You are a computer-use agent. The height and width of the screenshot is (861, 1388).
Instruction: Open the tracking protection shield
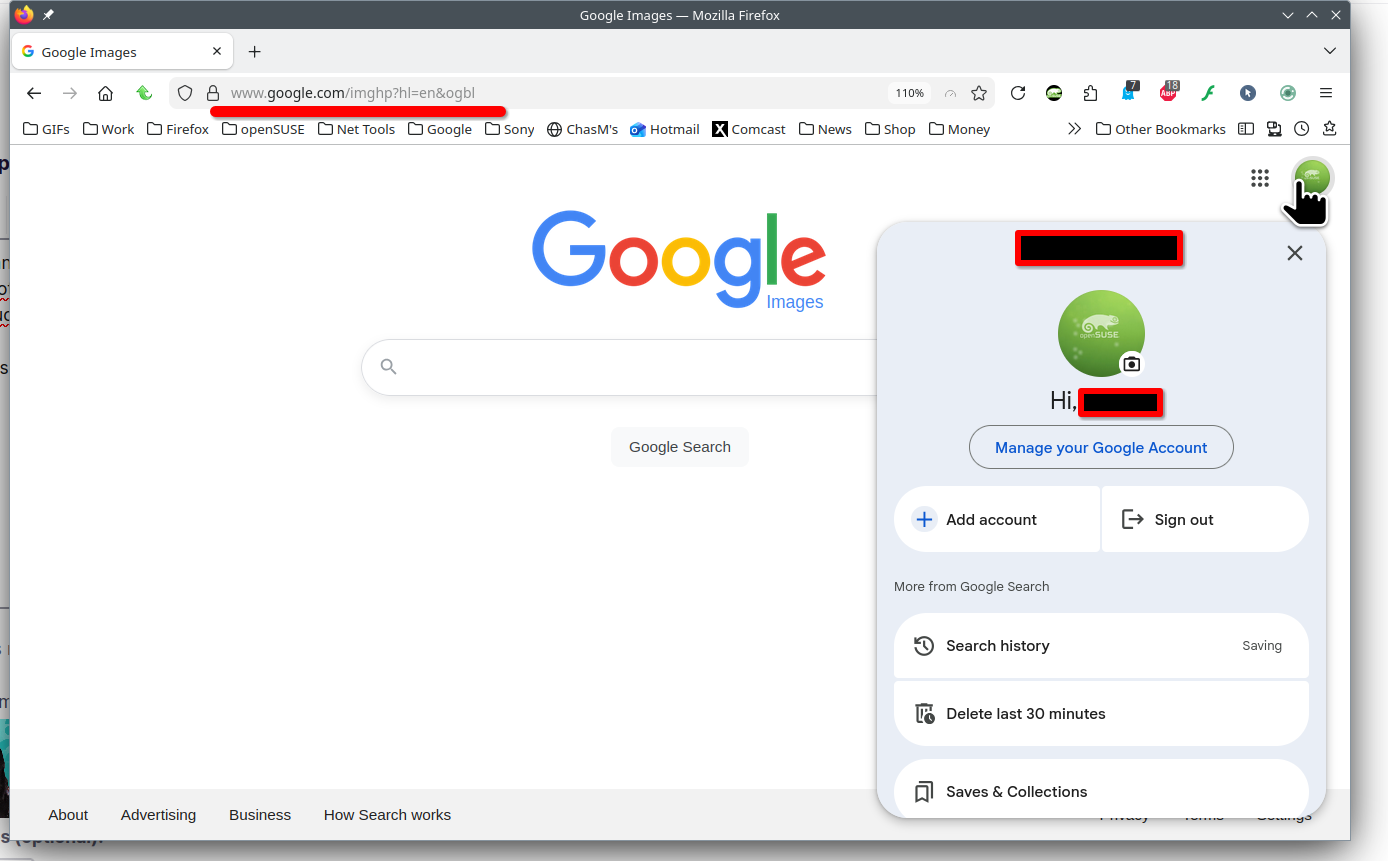184,93
